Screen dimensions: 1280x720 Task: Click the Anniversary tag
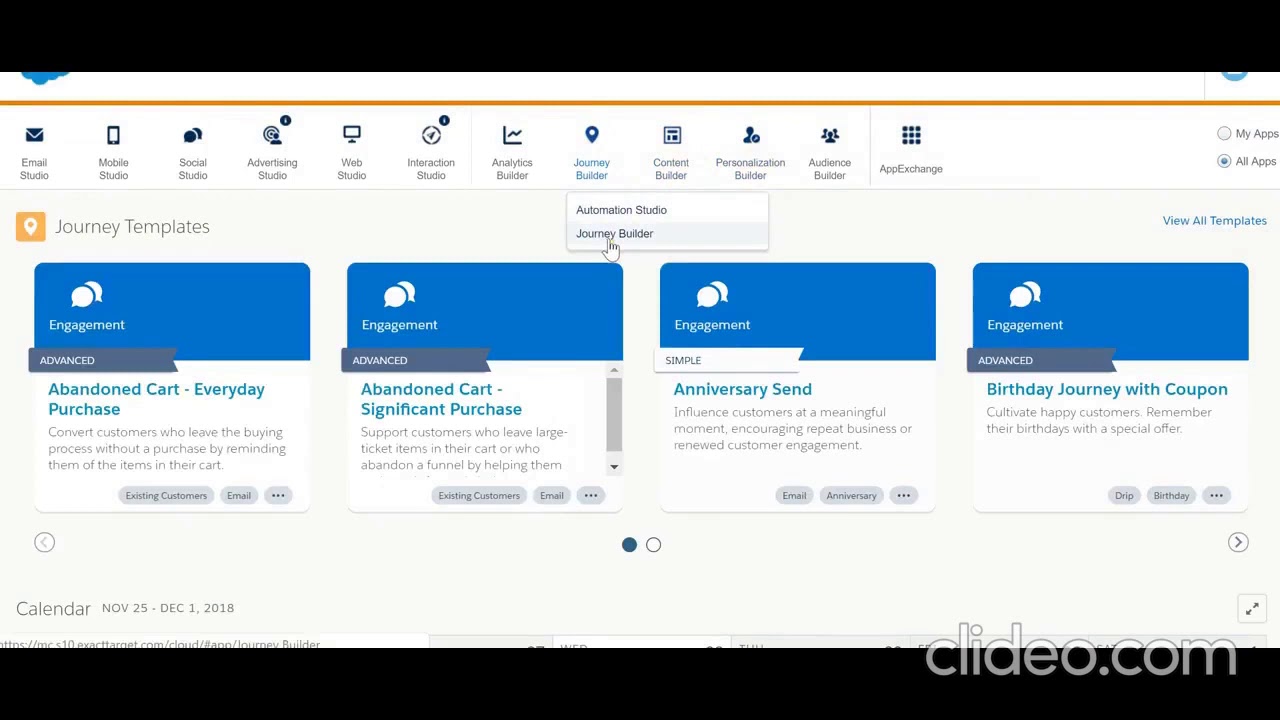[x=851, y=495]
